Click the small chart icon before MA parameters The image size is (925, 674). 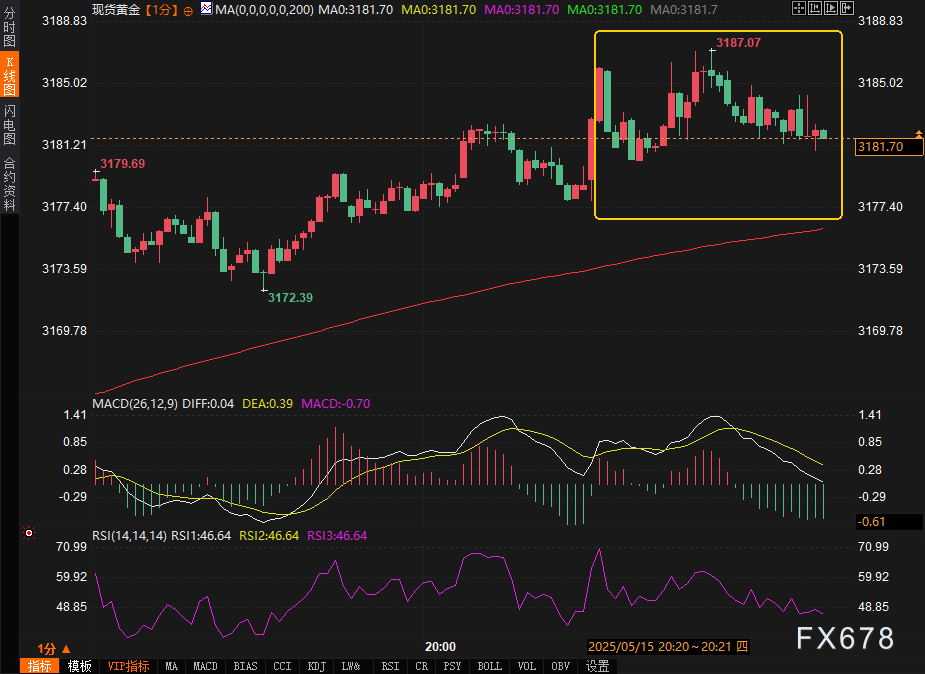click(206, 8)
